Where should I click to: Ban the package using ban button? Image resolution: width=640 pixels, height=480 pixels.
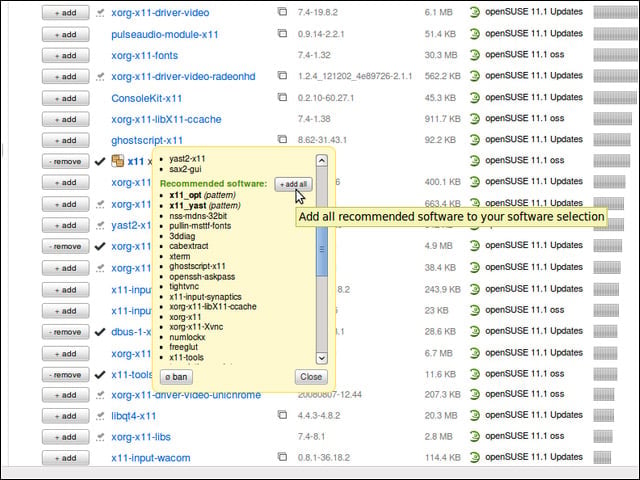tap(176, 377)
